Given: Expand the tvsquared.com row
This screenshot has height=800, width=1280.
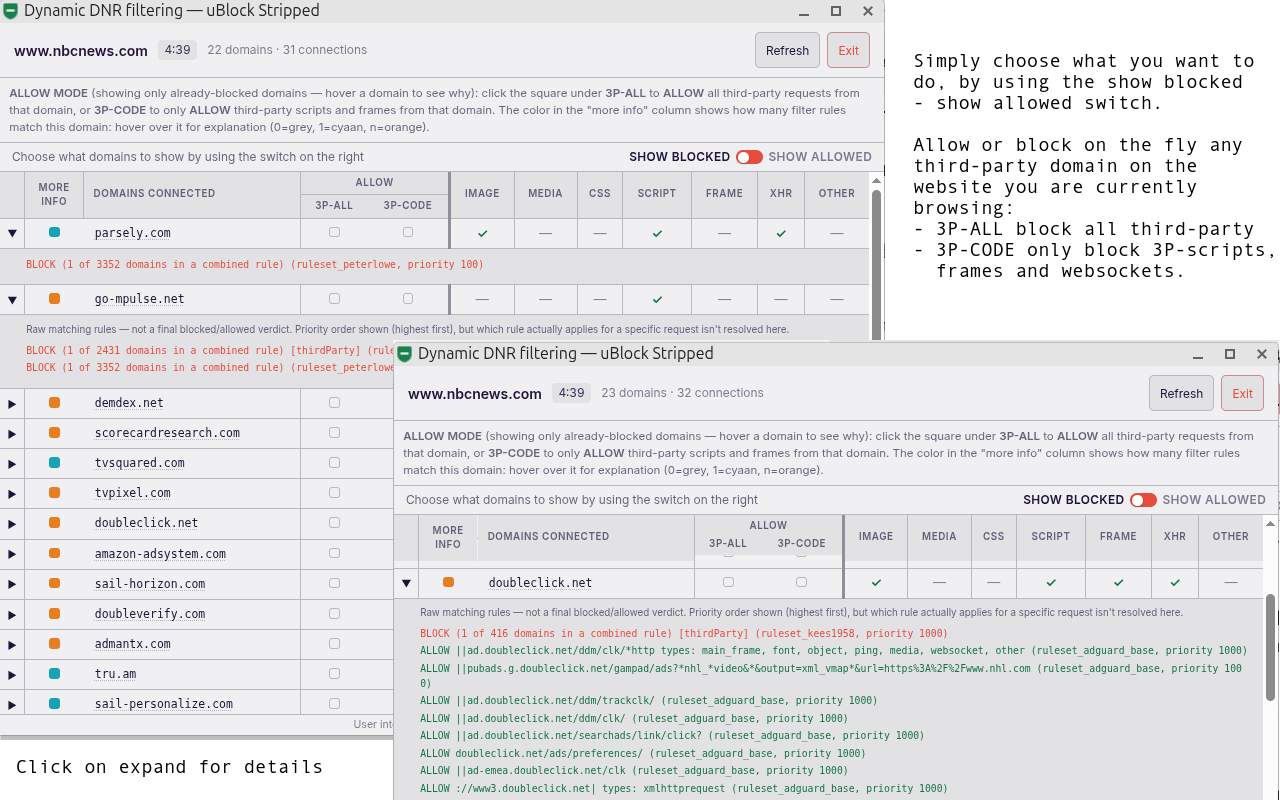Looking at the screenshot, I should (x=13, y=464).
